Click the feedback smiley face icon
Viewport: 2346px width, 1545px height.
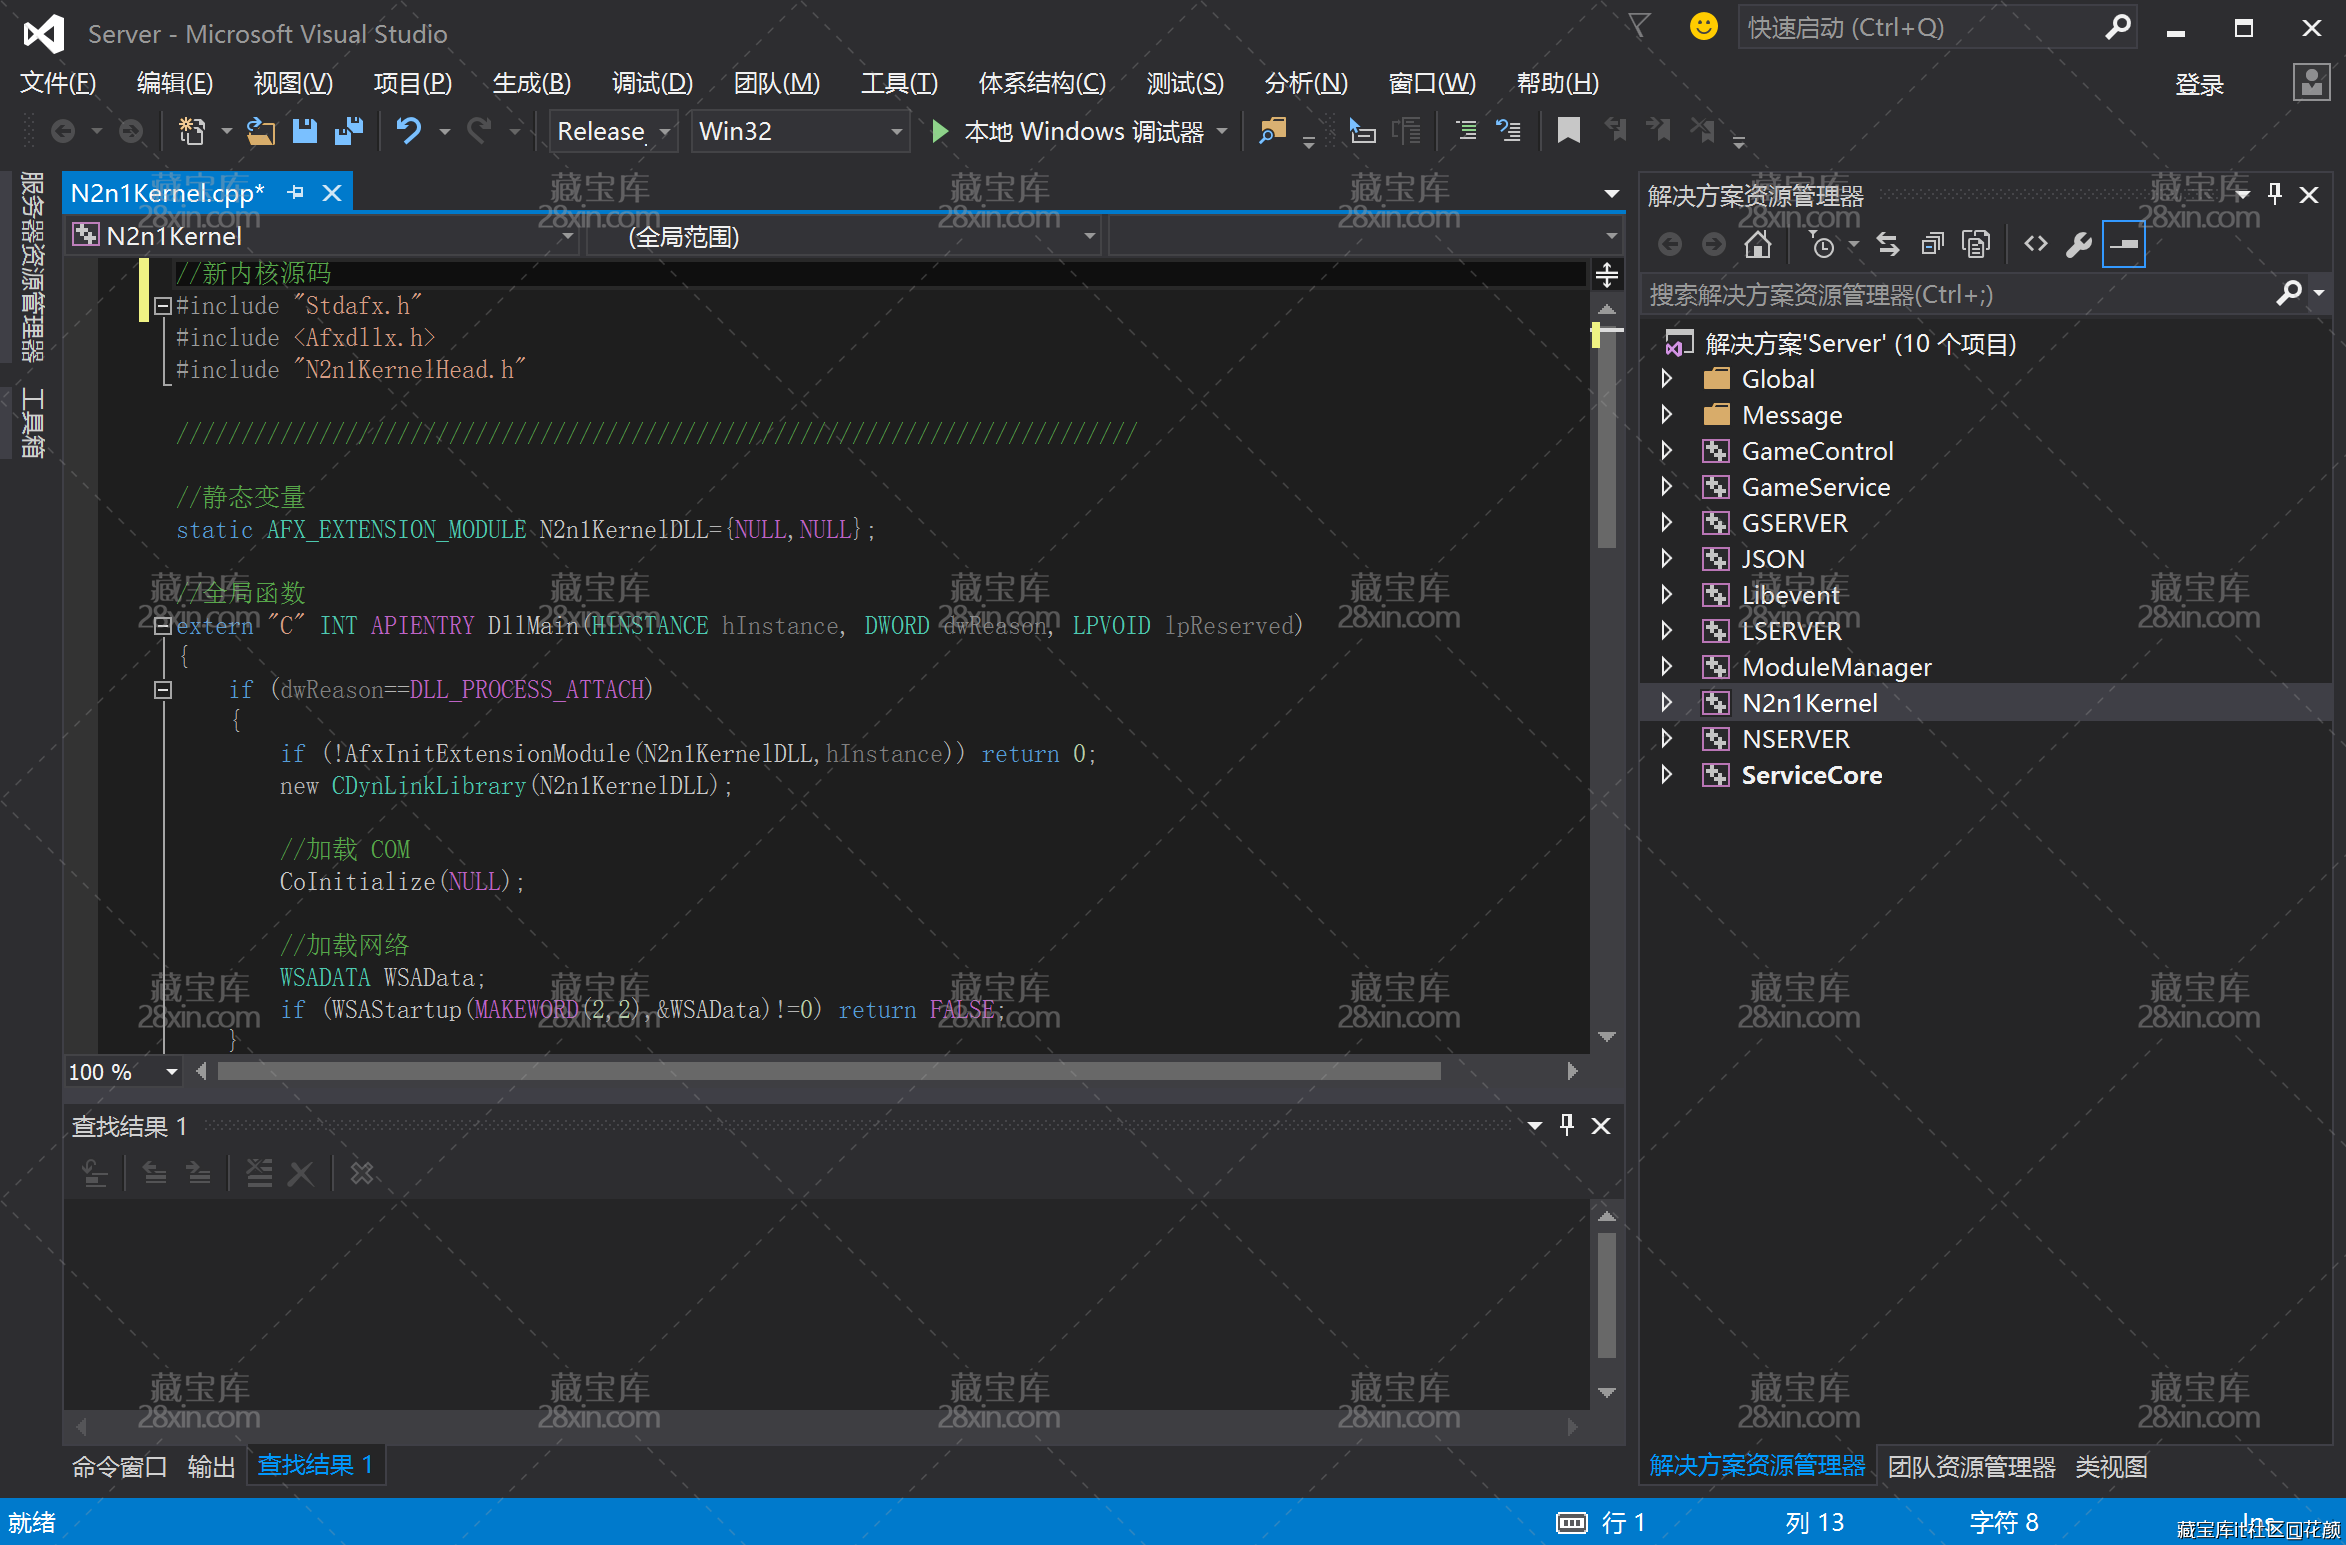[1703, 27]
